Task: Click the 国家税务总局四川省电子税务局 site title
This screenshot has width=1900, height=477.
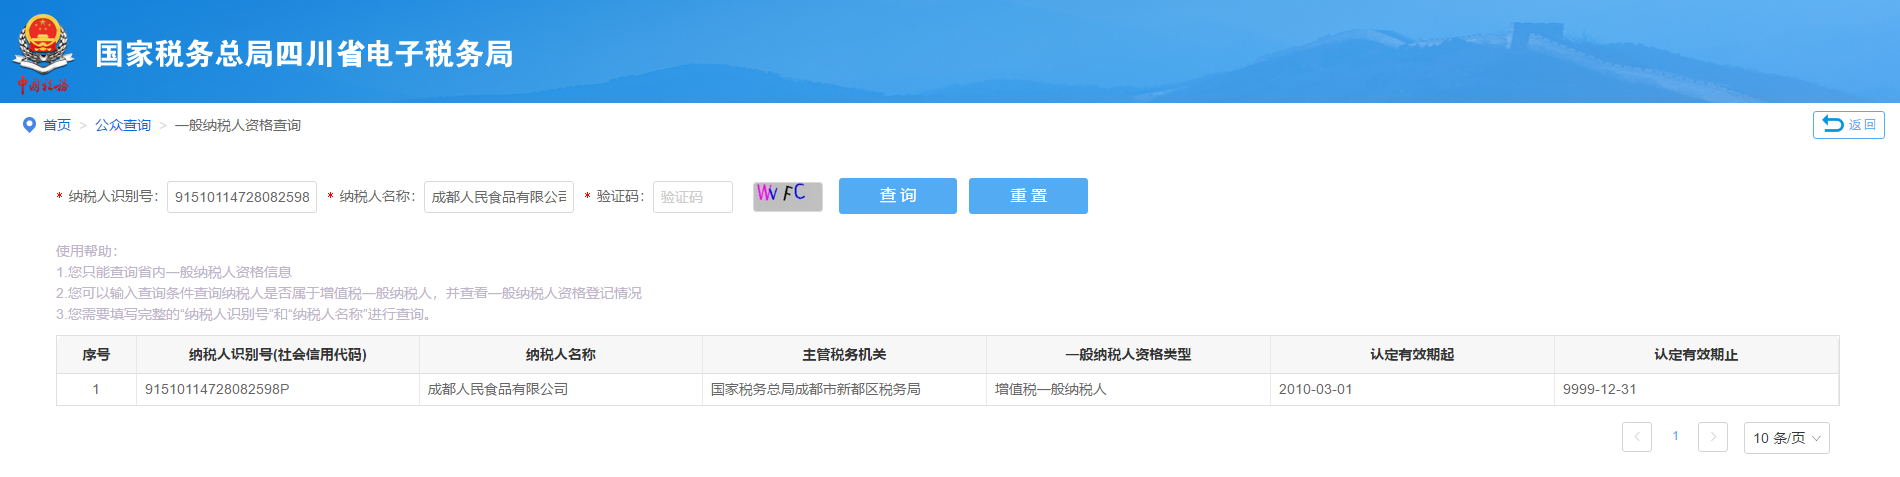Action: (304, 54)
